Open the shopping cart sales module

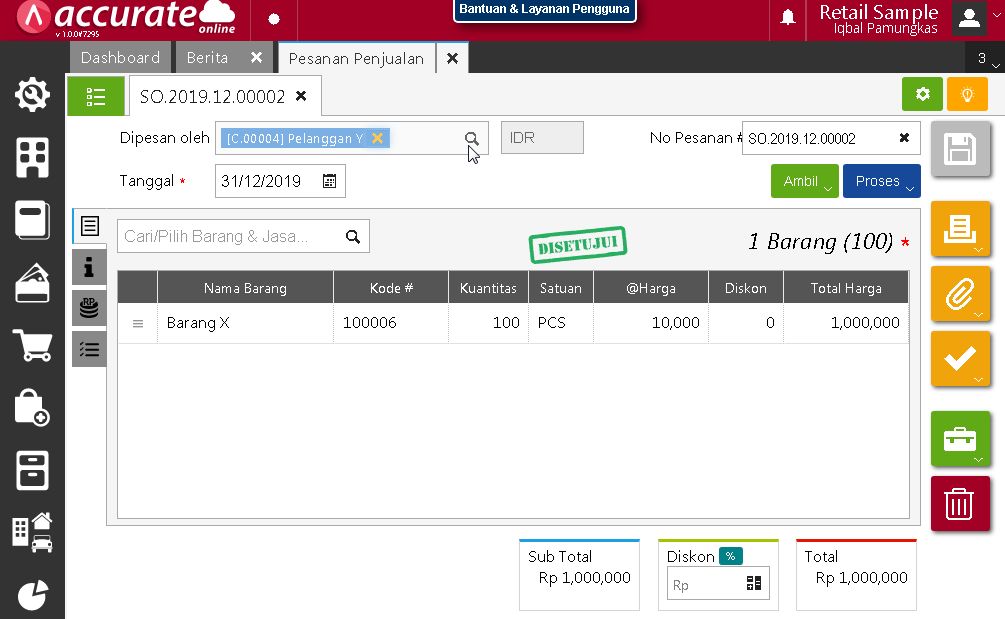32,346
